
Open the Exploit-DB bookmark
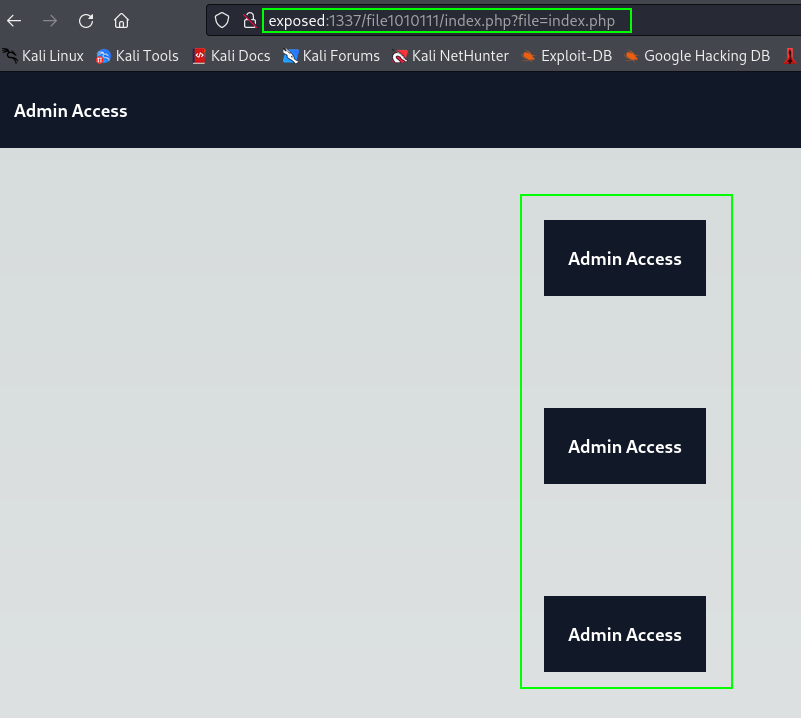coord(567,56)
